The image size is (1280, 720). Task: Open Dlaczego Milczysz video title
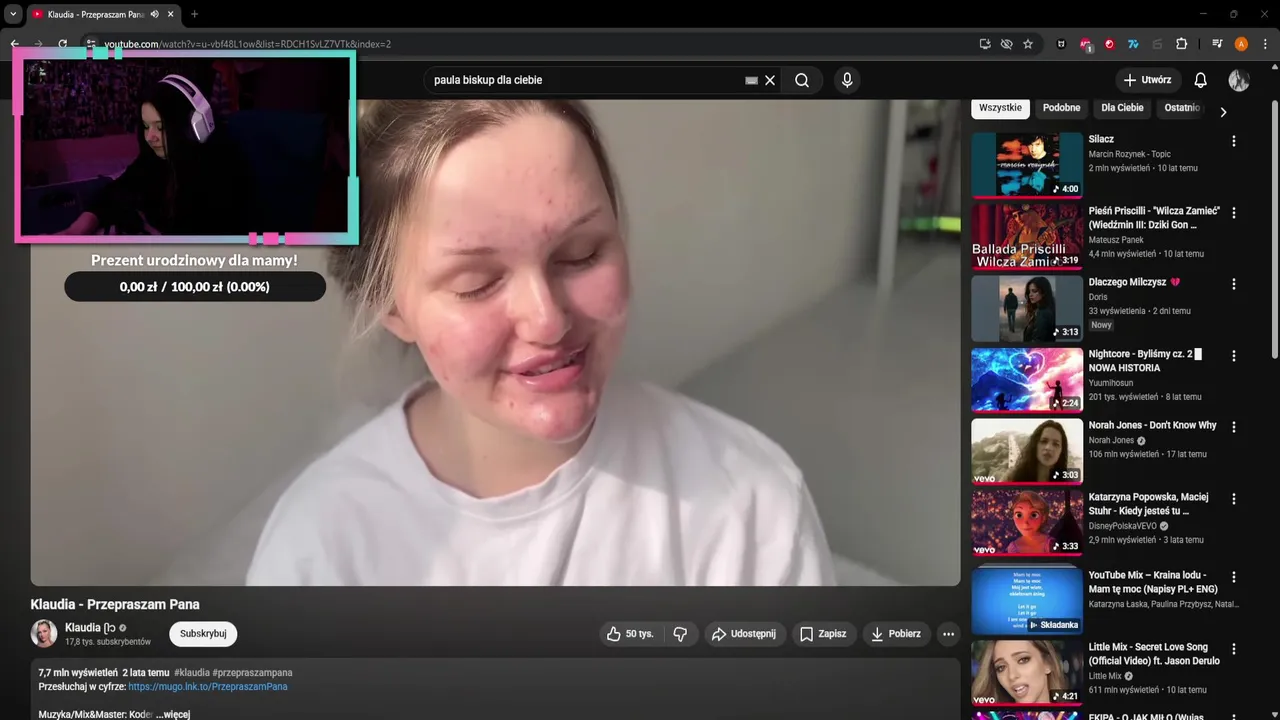[1134, 282]
